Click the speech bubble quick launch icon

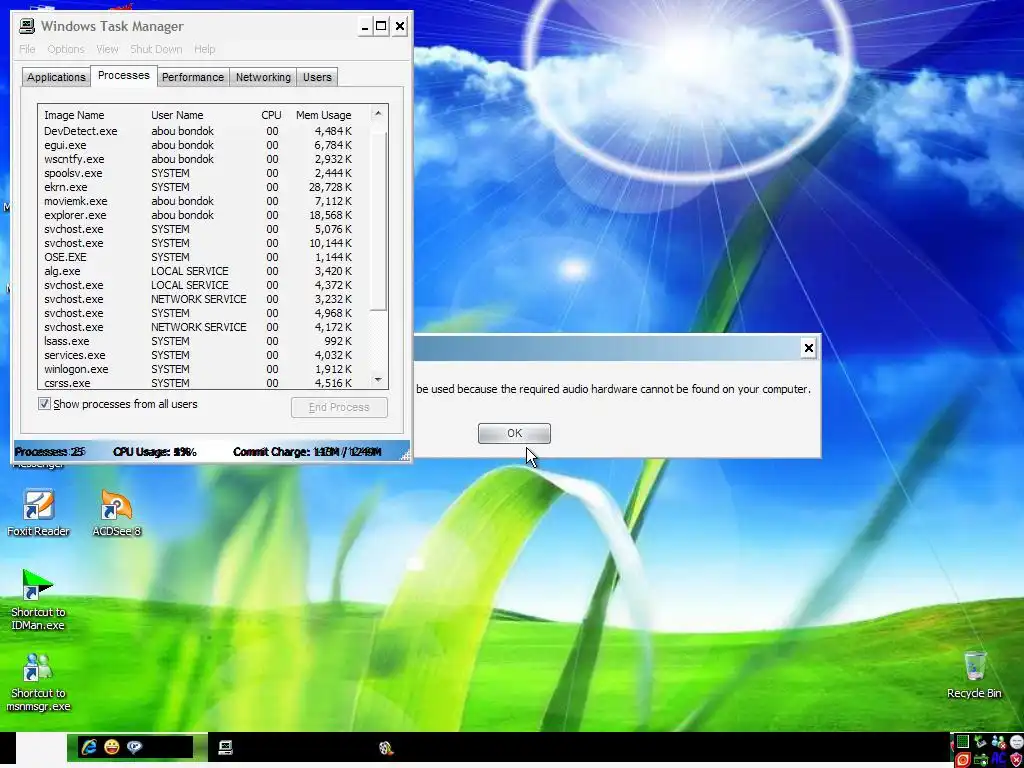135,746
